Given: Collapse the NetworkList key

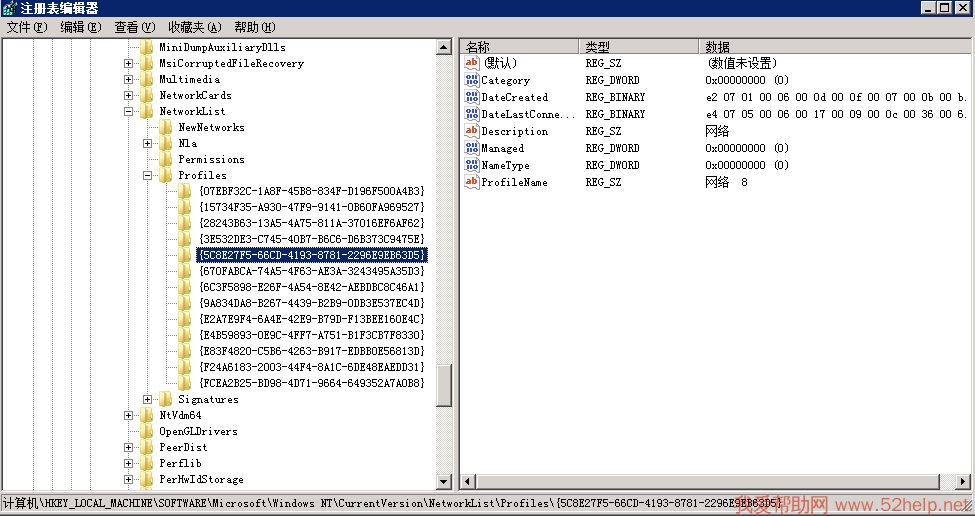Looking at the screenshot, I should (x=128, y=112).
